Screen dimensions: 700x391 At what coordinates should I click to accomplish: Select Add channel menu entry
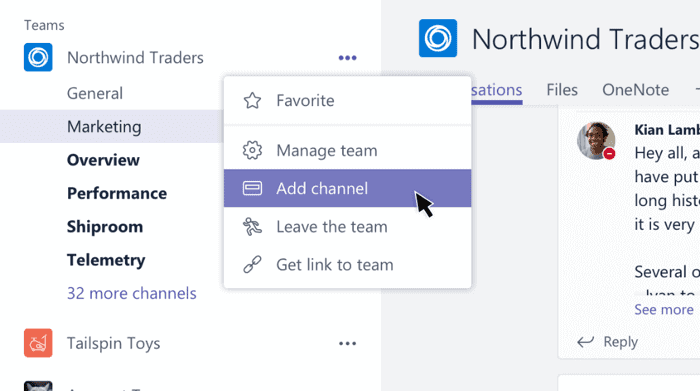click(x=347, y=188)
